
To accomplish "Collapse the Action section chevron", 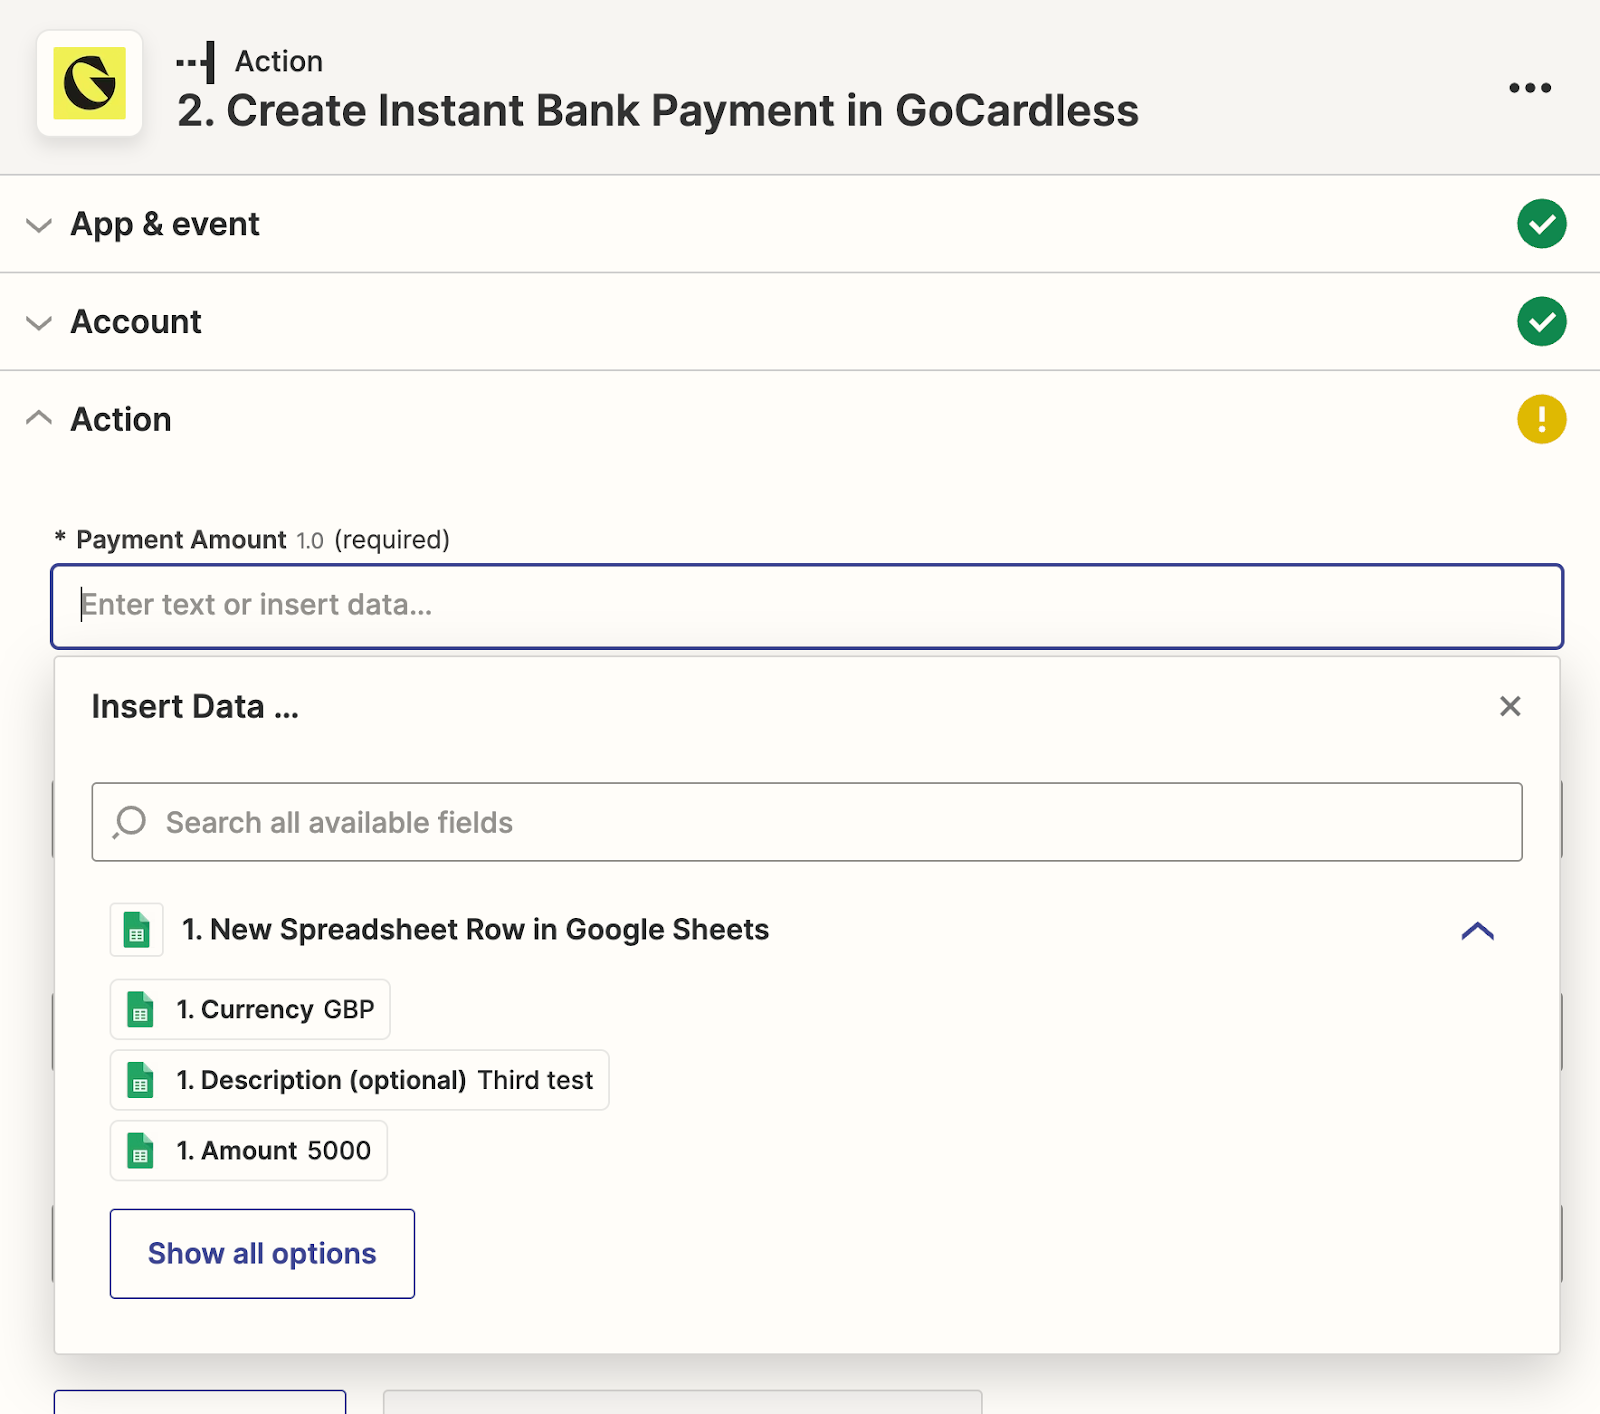I will (x=39, y=418).
